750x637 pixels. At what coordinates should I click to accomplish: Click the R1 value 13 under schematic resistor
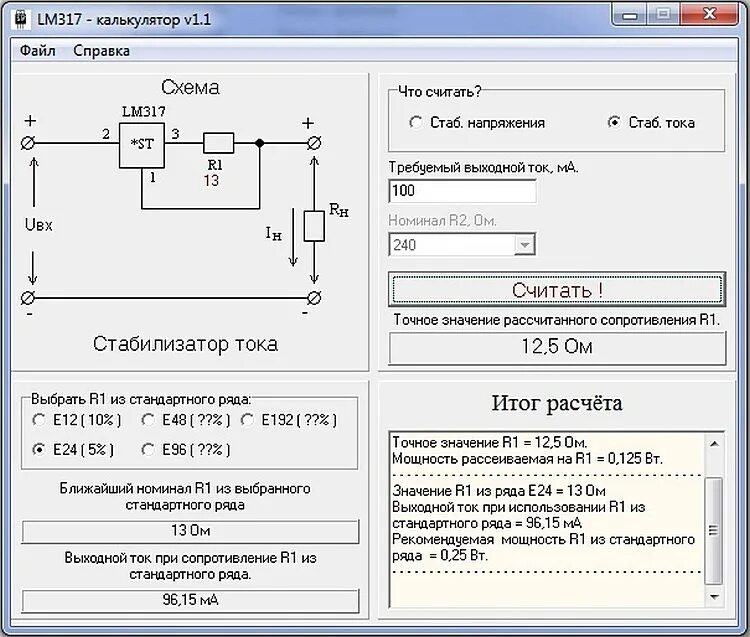tap(211, 181)
